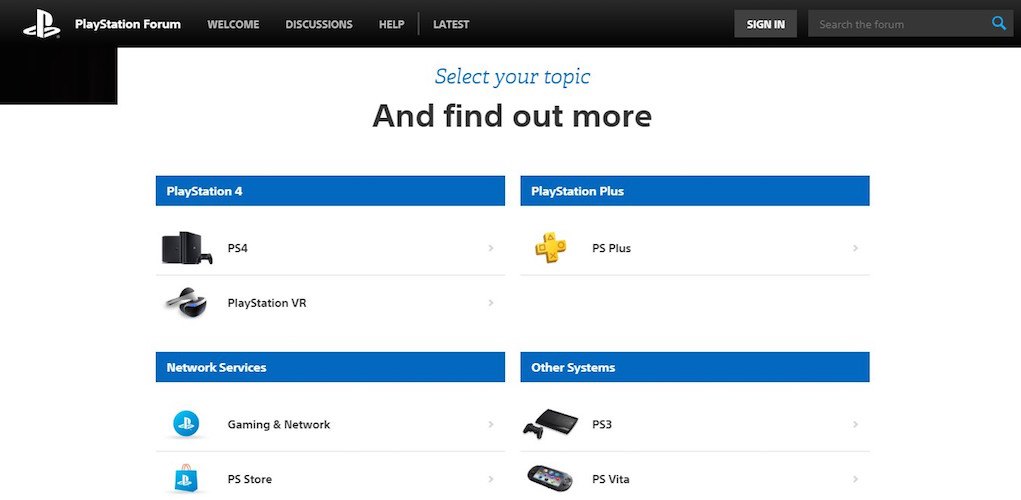
Task: Expand the Gaming & Network row chevron
Action: pyautogui.click(x=491, y=424)
